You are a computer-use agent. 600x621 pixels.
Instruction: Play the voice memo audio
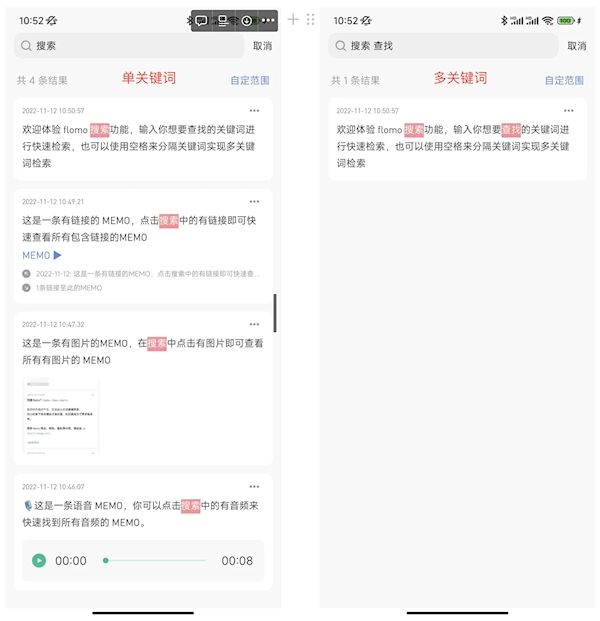(39, 560)
